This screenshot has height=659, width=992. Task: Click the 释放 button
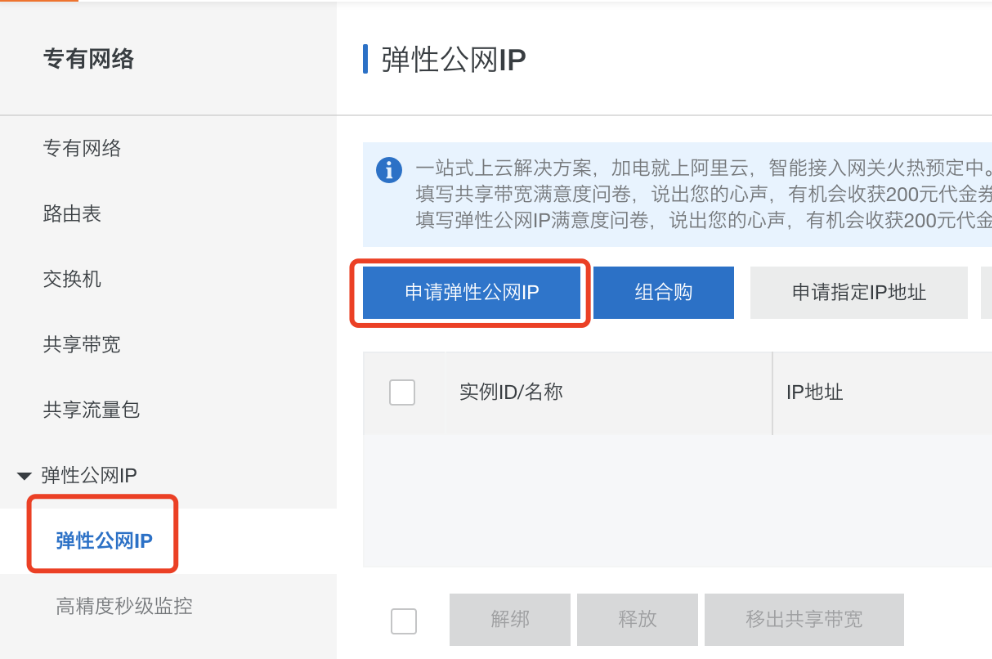point(637,620)
